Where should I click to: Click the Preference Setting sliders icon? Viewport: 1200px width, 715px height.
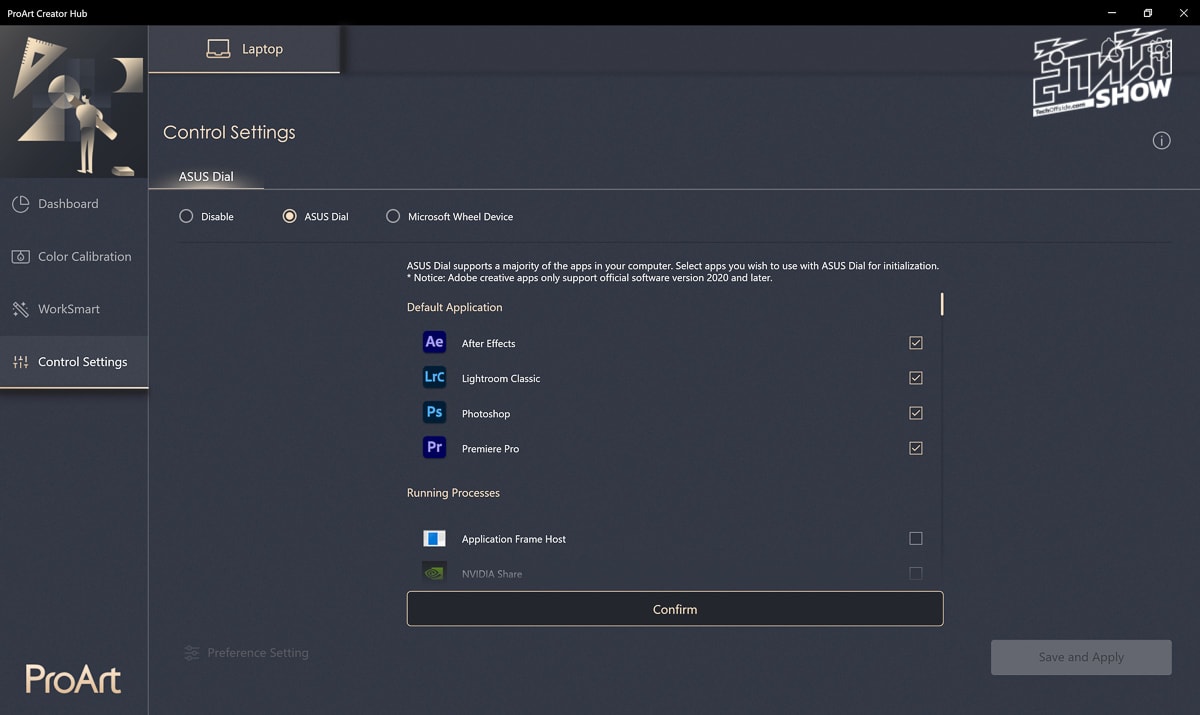(191, 653)
